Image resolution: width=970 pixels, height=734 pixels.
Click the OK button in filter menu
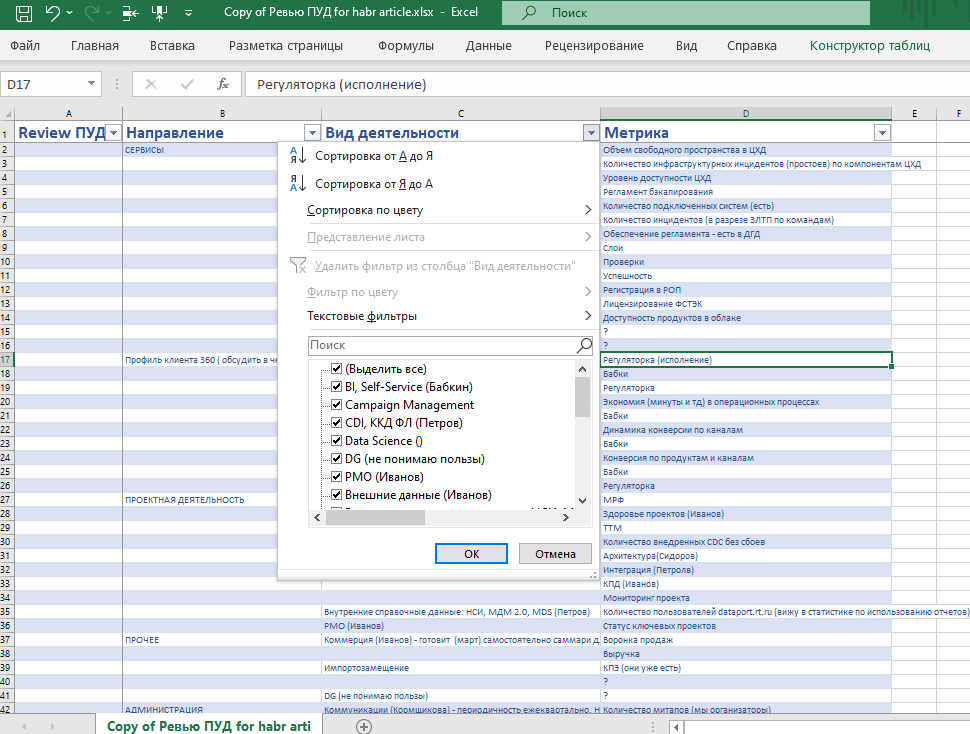[x=471, y=554]
